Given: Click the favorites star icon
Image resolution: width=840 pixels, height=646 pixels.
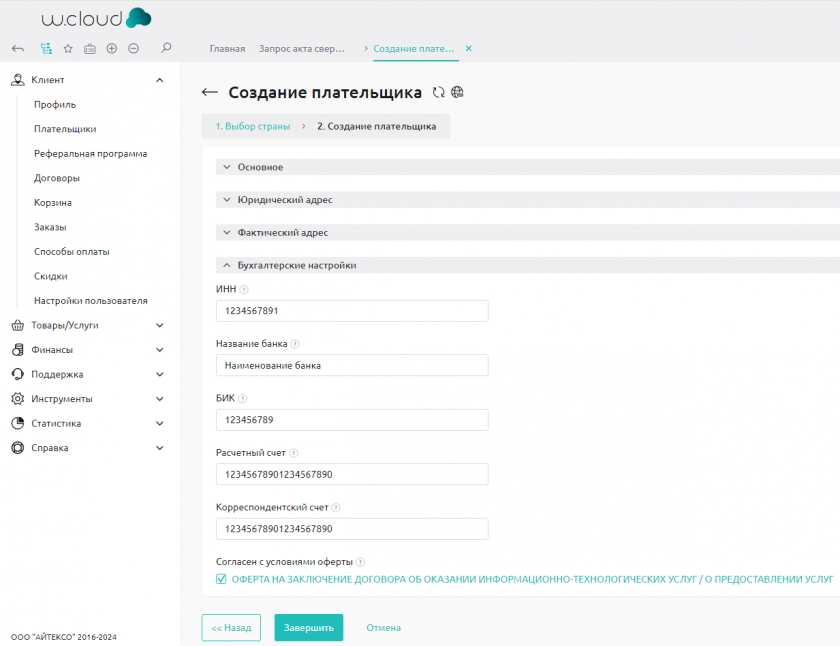Looking at the screenshot, I should 68,48.
